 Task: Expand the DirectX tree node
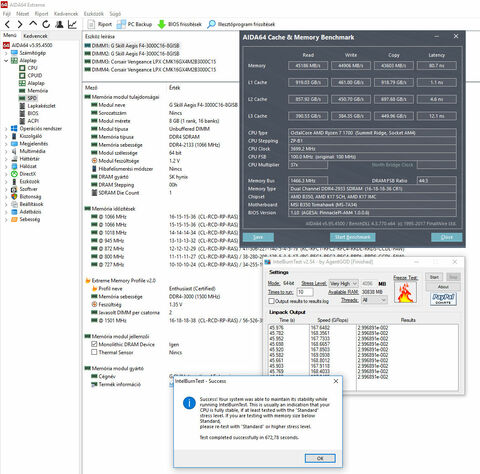pyautogui.click(x=6, y=174)
